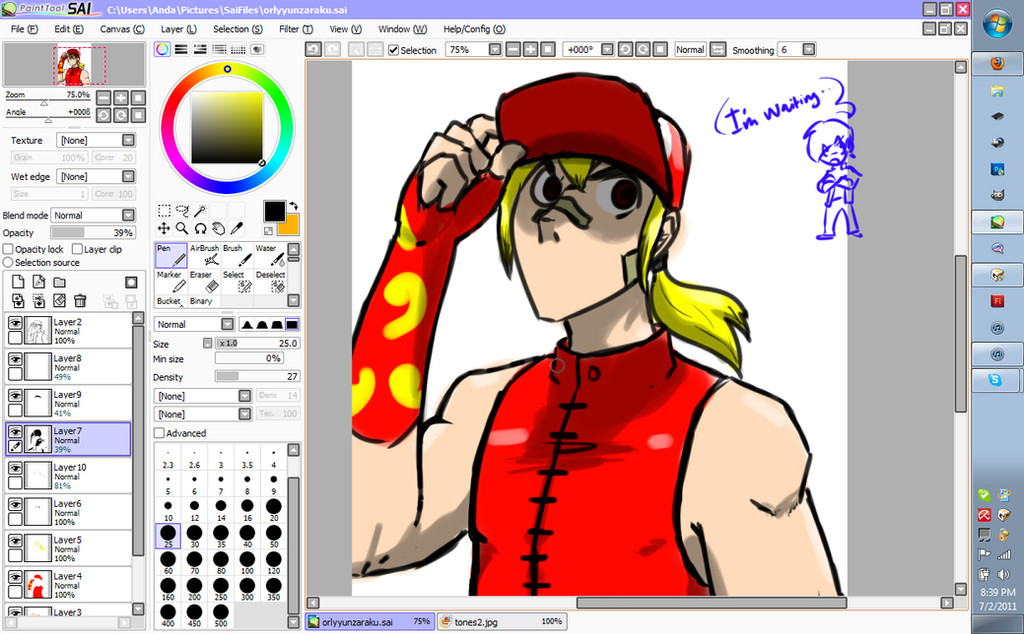Toggle the Color Wheel panel icon

[163, 50]
